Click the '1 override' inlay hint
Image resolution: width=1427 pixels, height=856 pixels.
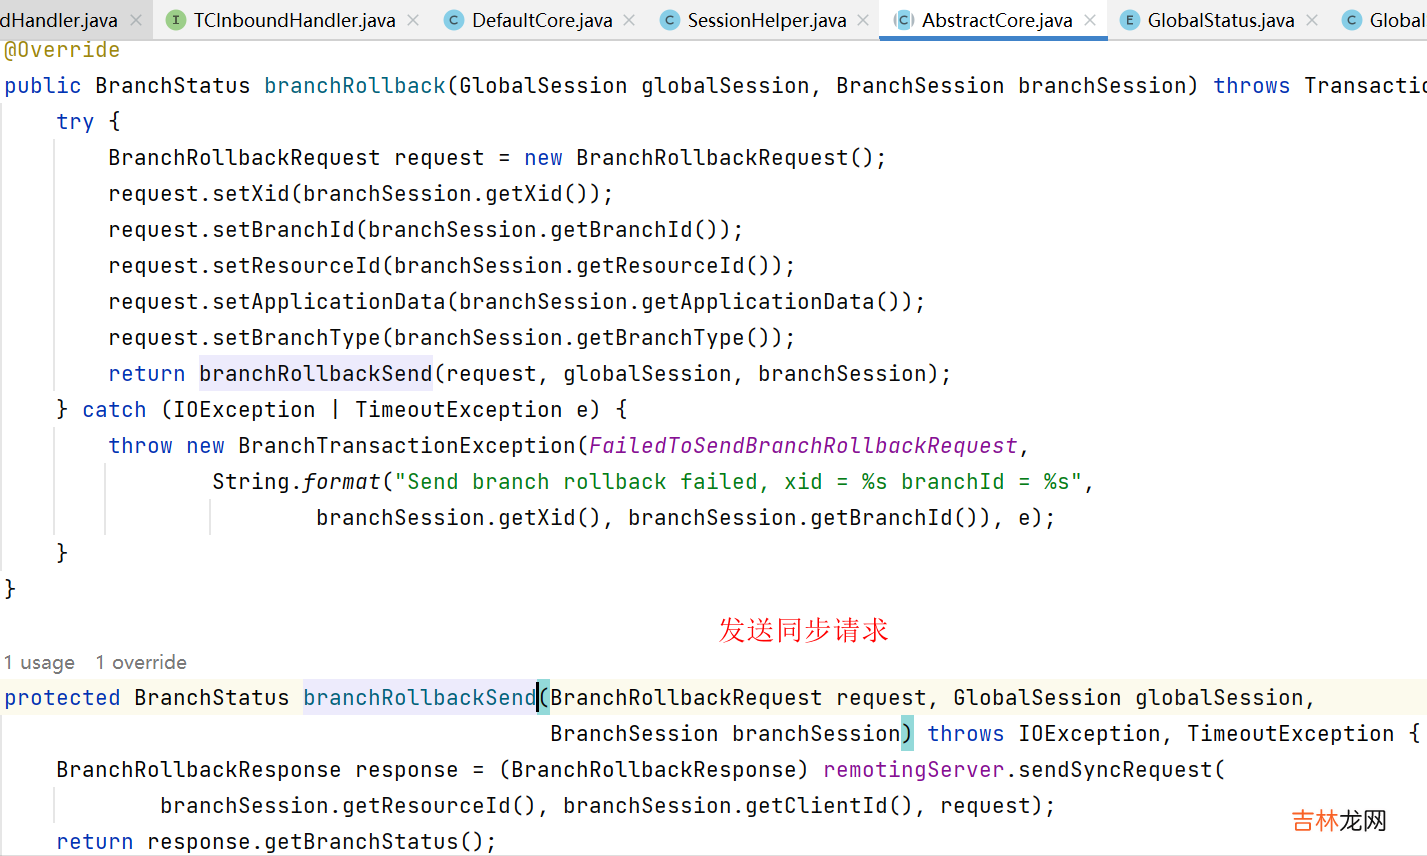(141, 663)
